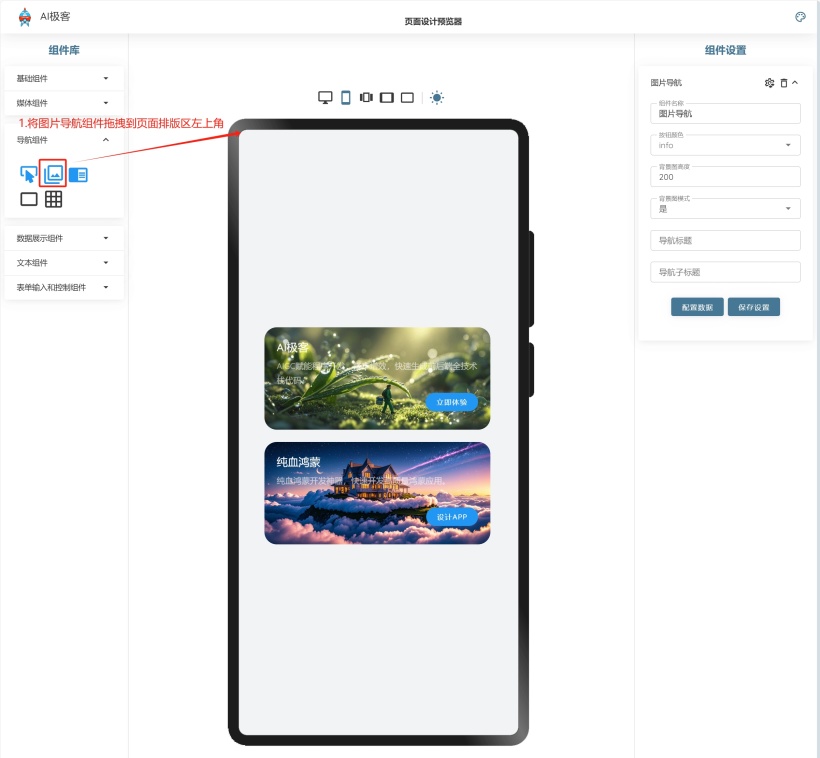Click the cursor navigation component icon
The width and height of the screenshot is (820, 758).
28,174
